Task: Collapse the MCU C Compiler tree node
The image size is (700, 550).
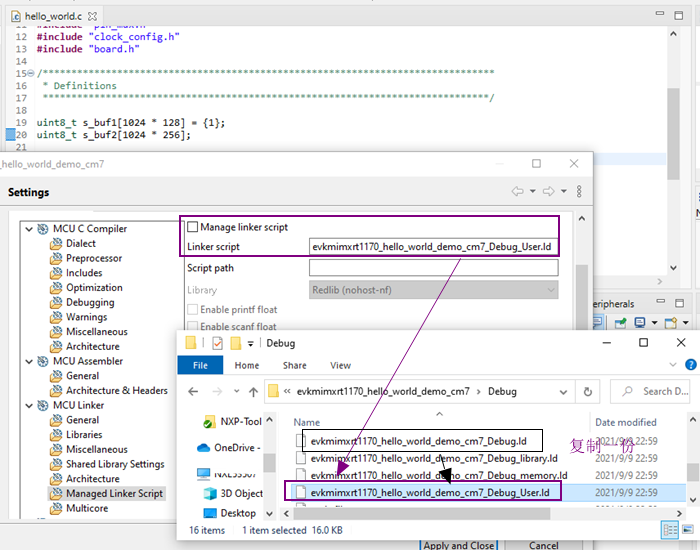Action: (29, 229)
